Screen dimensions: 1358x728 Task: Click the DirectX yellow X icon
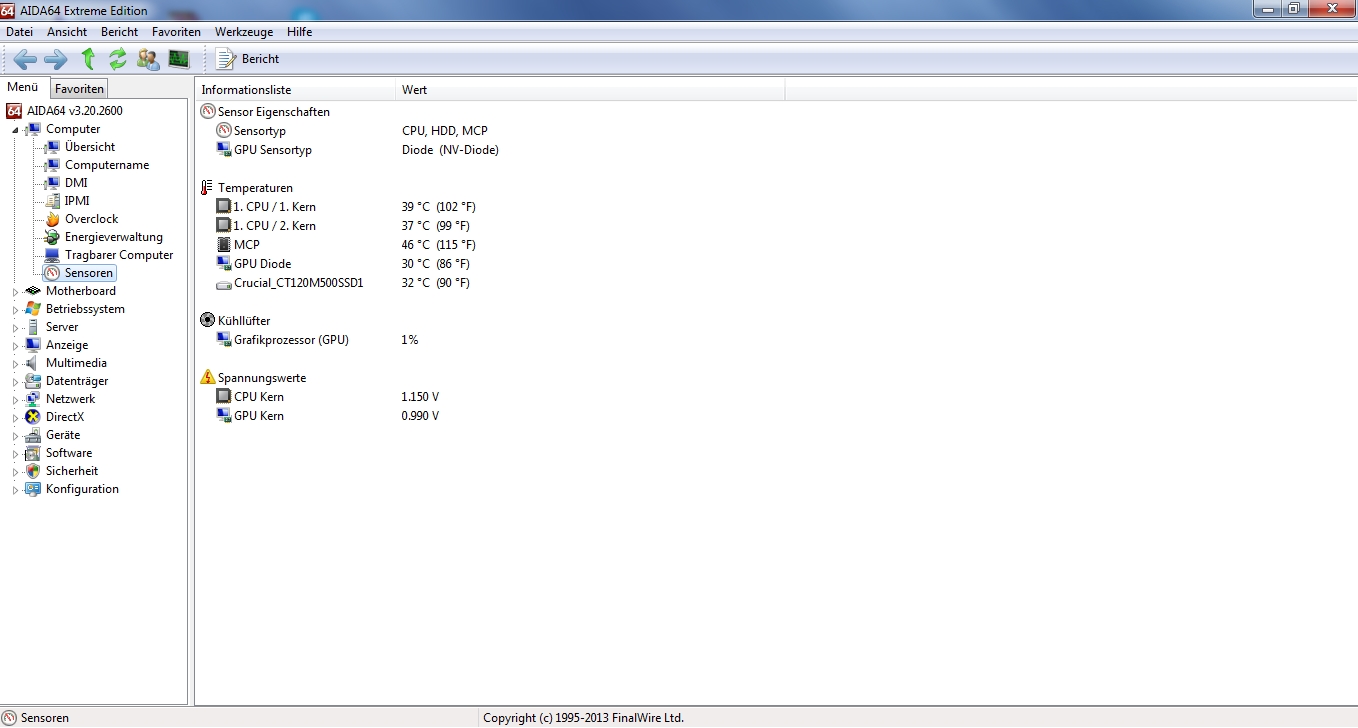coord(33,417)
